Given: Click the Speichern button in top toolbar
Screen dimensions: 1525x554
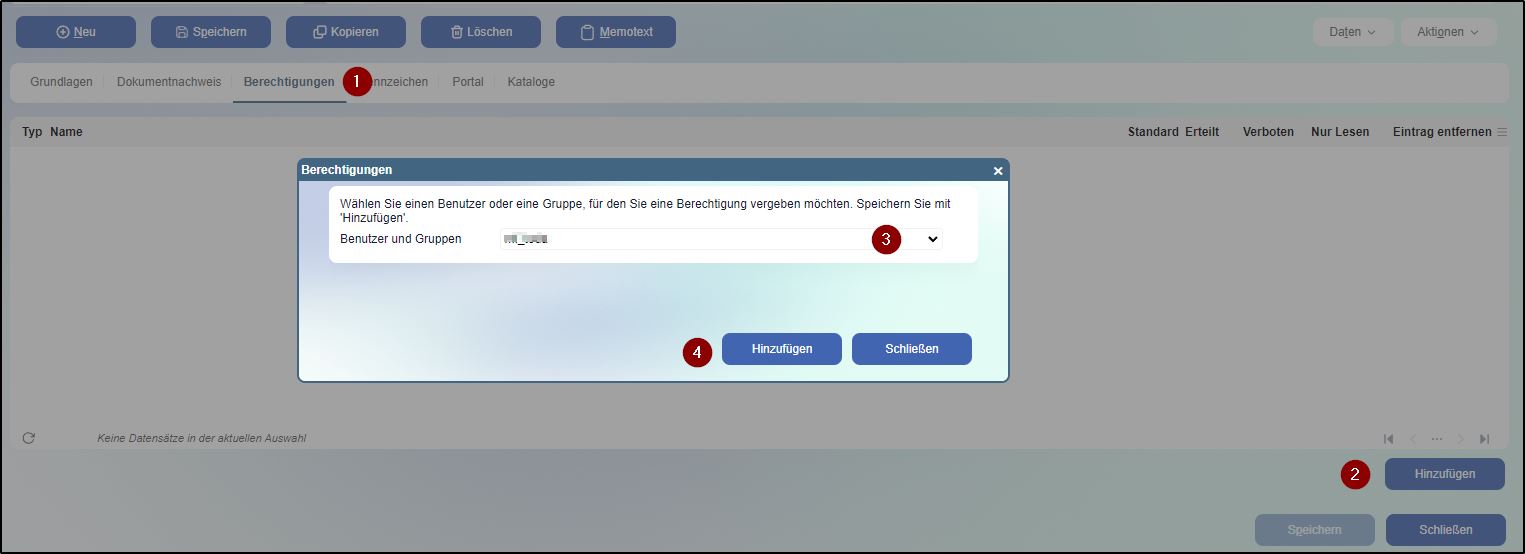Looking at the screenshot, I should [211, 32].
